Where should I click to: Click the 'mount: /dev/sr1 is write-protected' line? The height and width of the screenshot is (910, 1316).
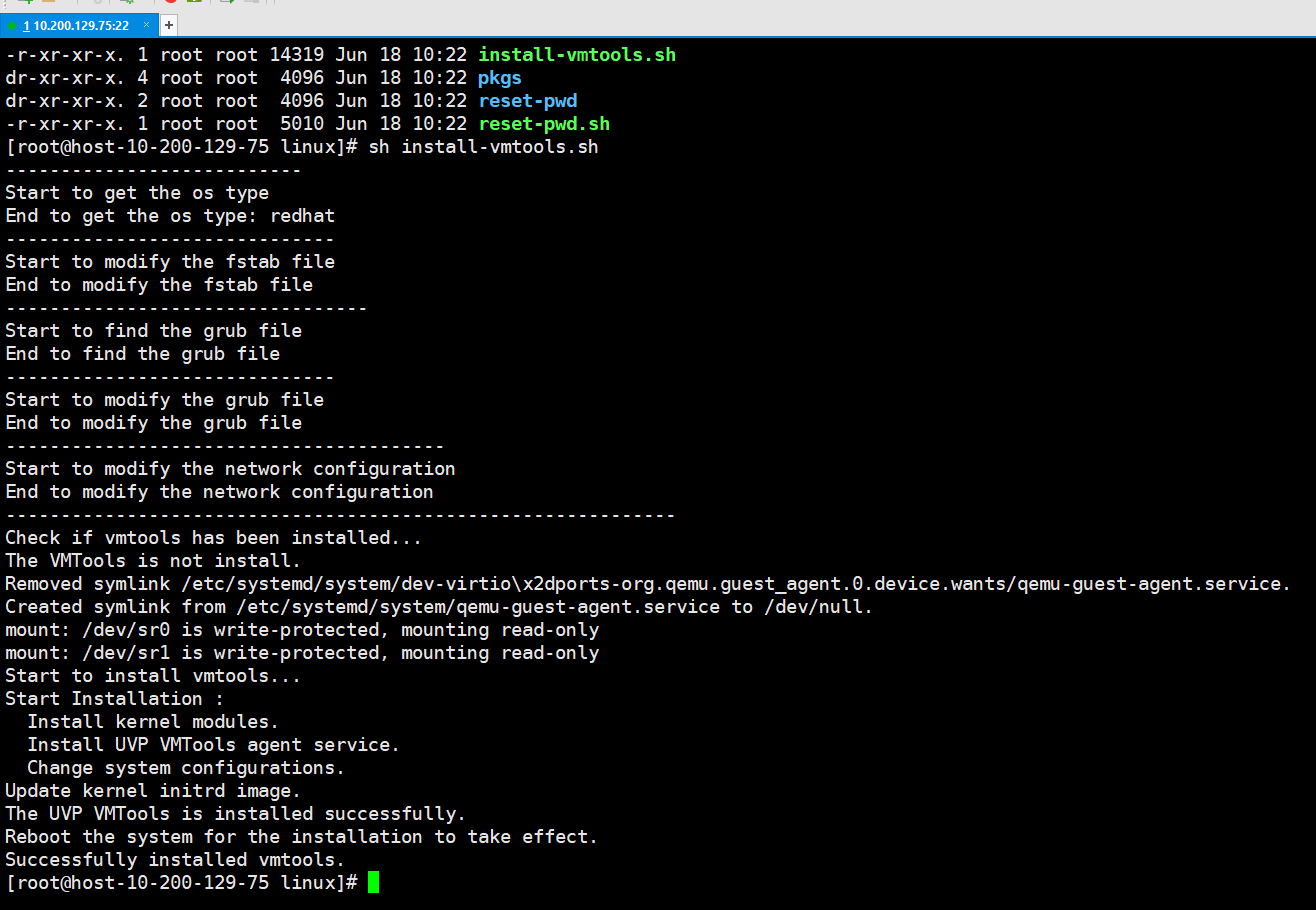[302, 653]
